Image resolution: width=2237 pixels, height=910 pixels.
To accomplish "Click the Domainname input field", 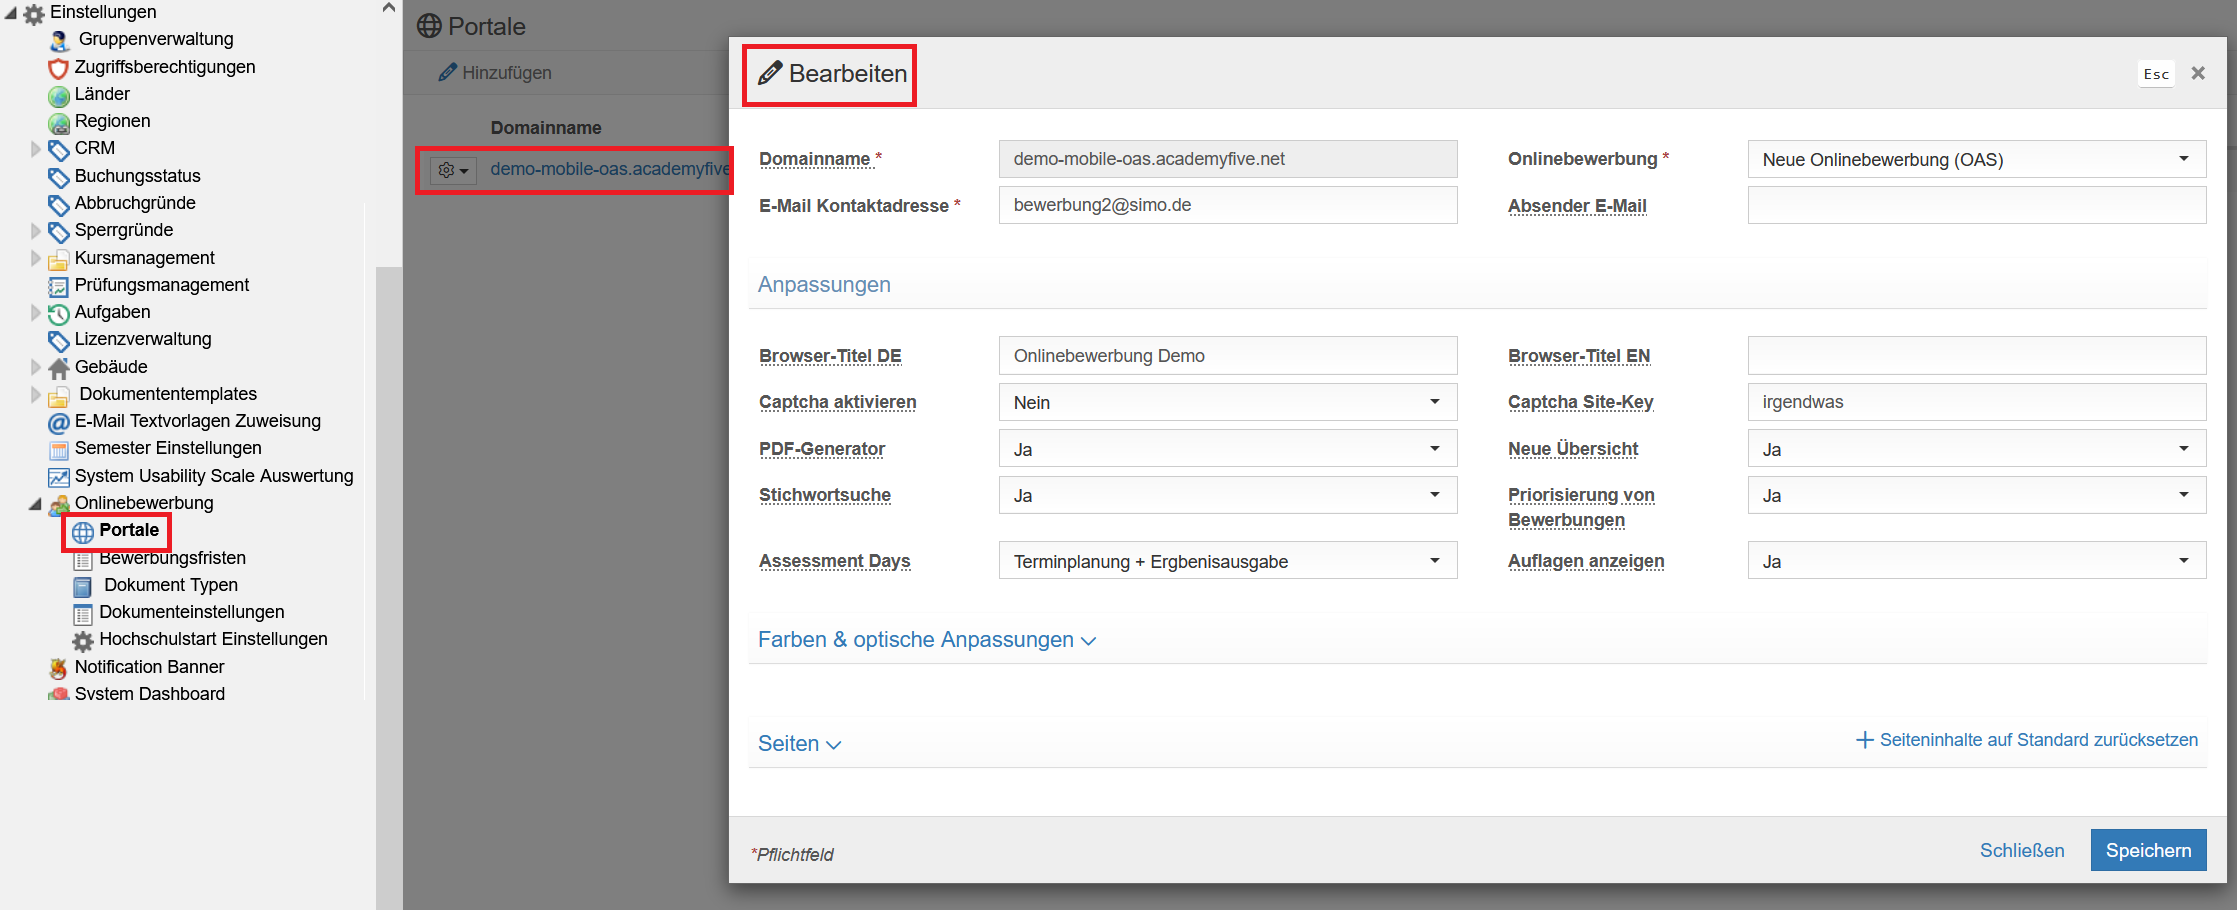I will 1228,159.
